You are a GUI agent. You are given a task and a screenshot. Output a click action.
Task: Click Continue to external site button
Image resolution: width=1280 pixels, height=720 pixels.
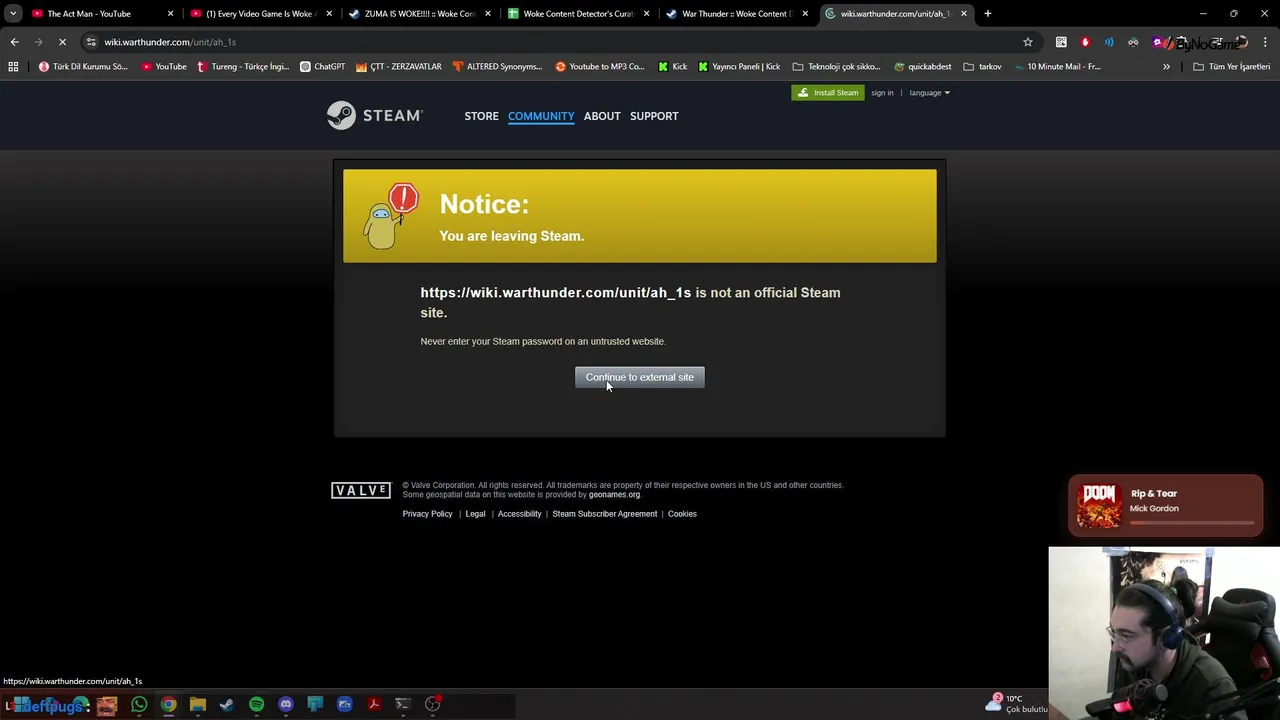[640, 377]
